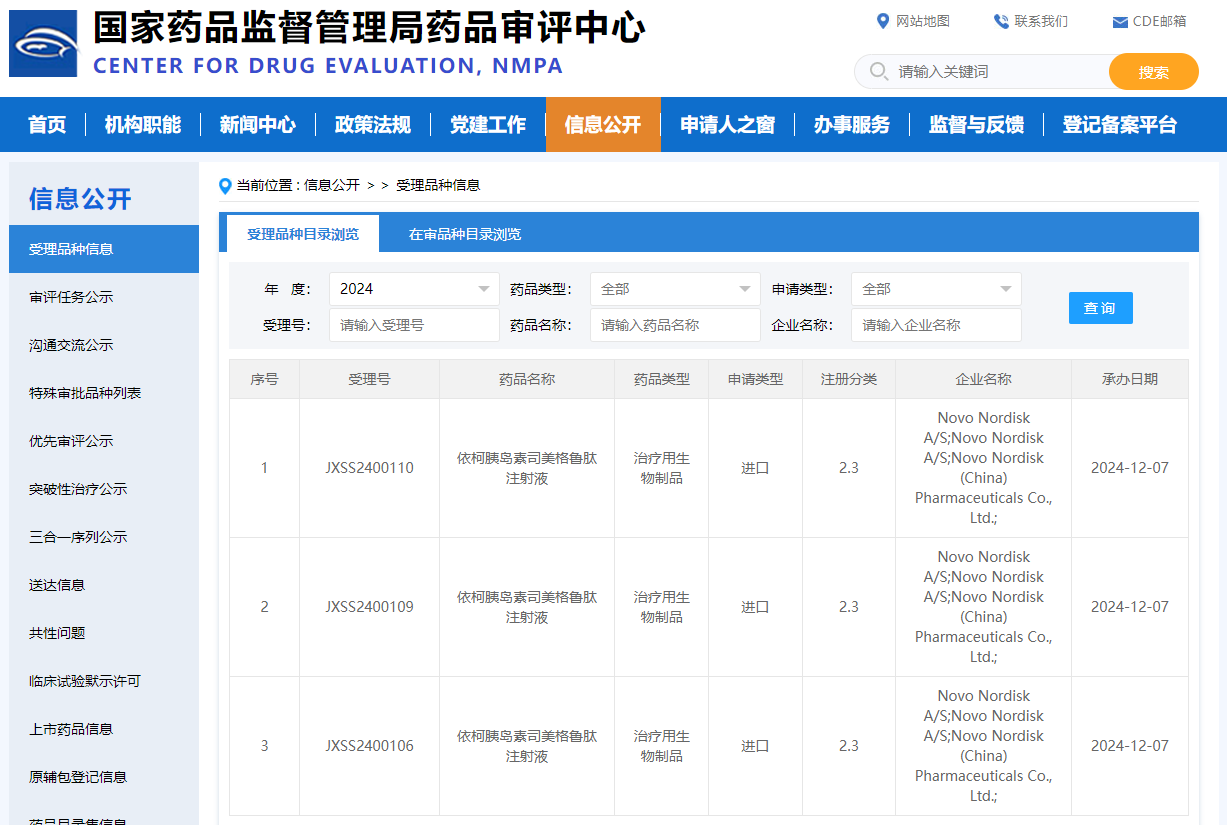Select 审评任务公示 in the sidebar
Image resolution: width=1227 pixels, height=825 pixels.
104,297
